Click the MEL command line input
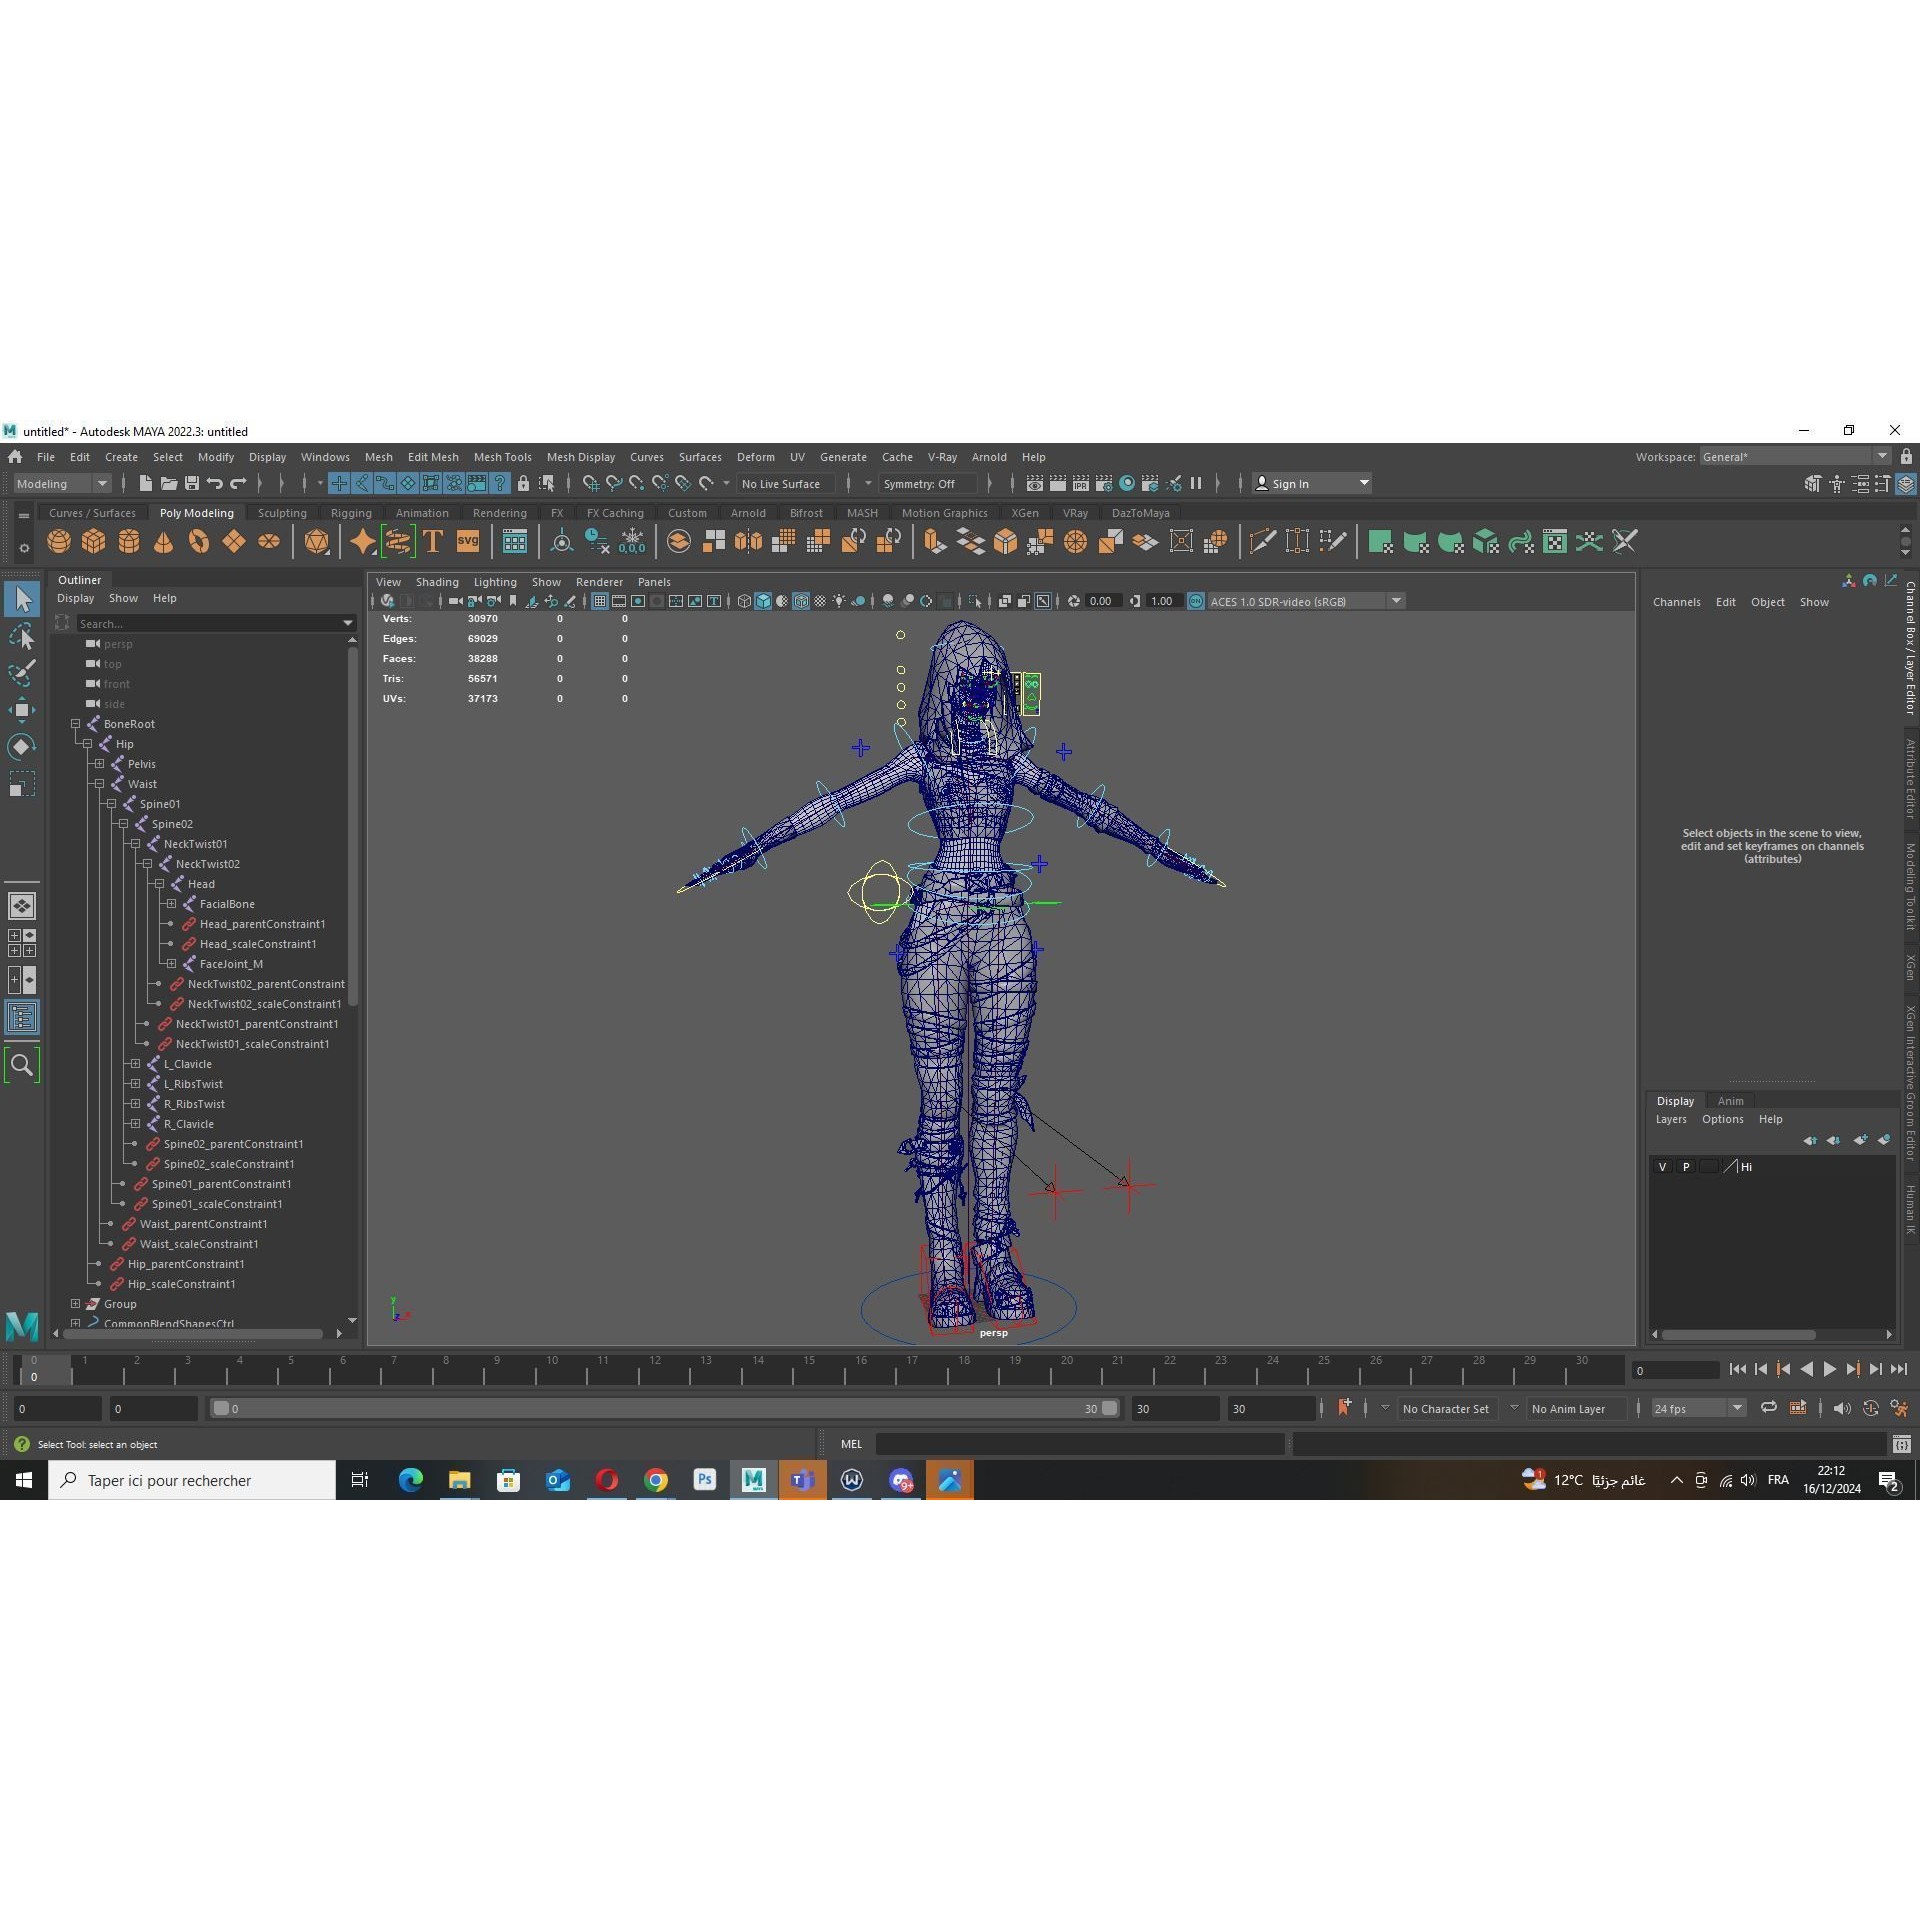 pos(1080,1444)
